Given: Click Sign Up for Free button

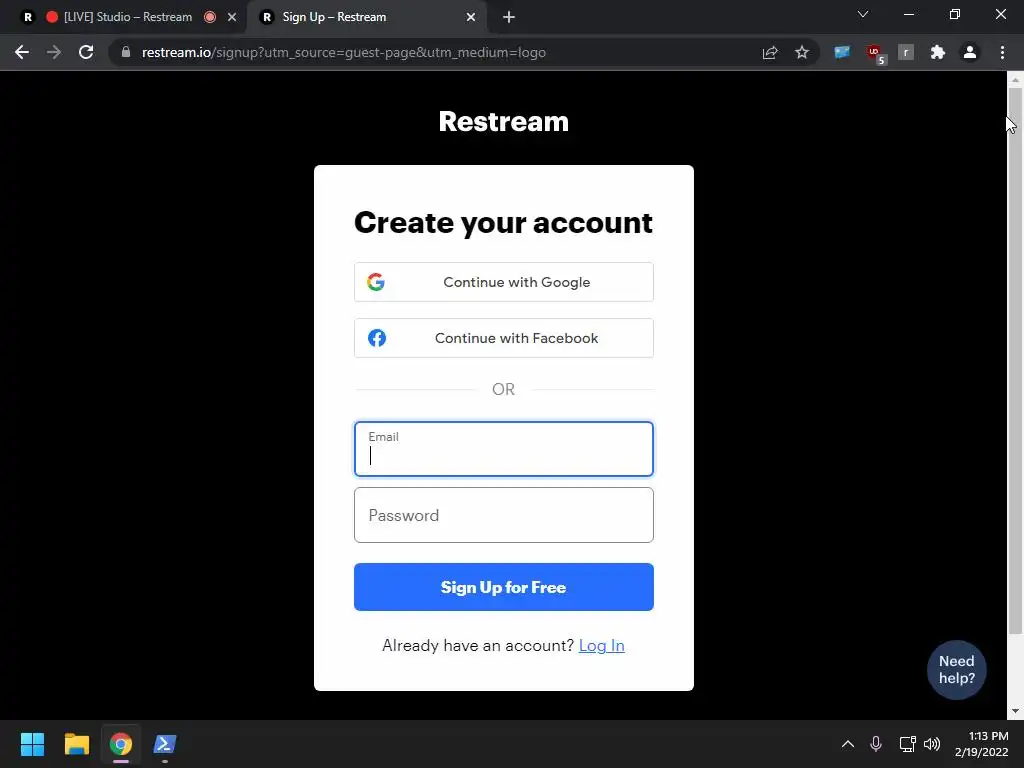Looking at the screenshot, I should (504, 587).
